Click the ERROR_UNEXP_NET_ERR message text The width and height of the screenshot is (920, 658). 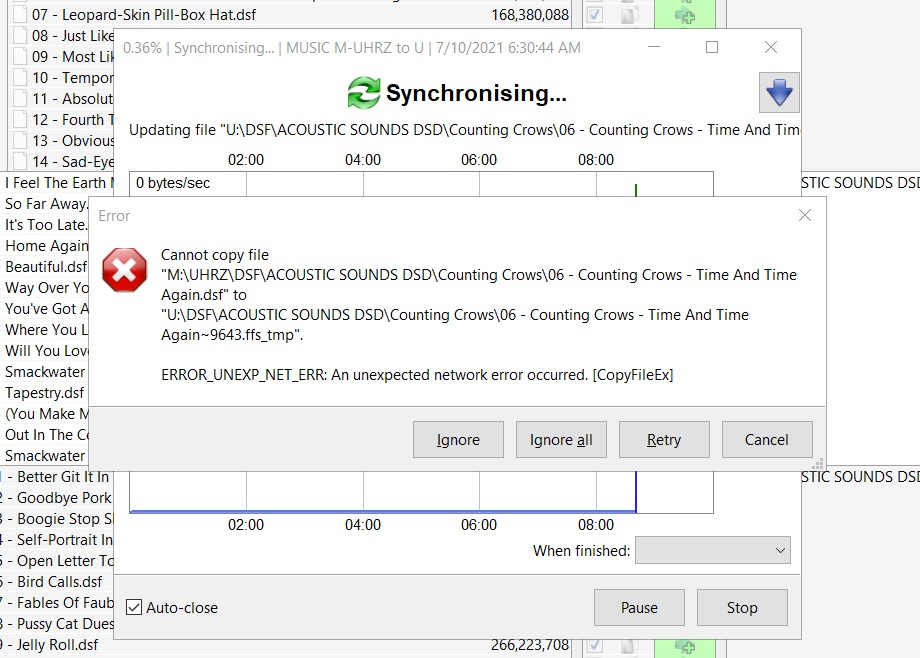pos(417,374)
